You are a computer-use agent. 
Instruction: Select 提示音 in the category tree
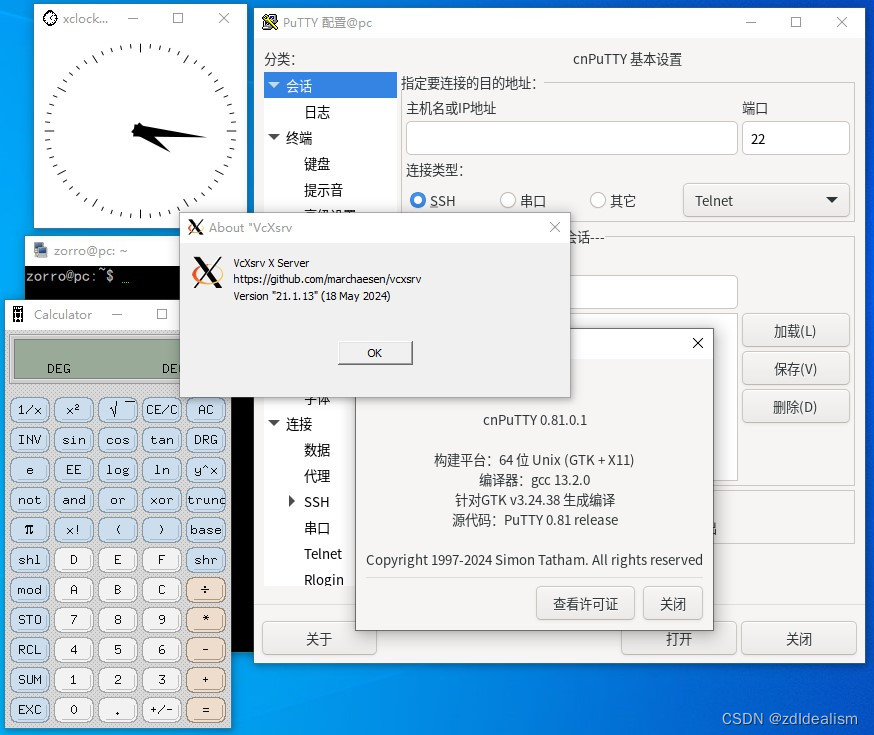(323, 190)
